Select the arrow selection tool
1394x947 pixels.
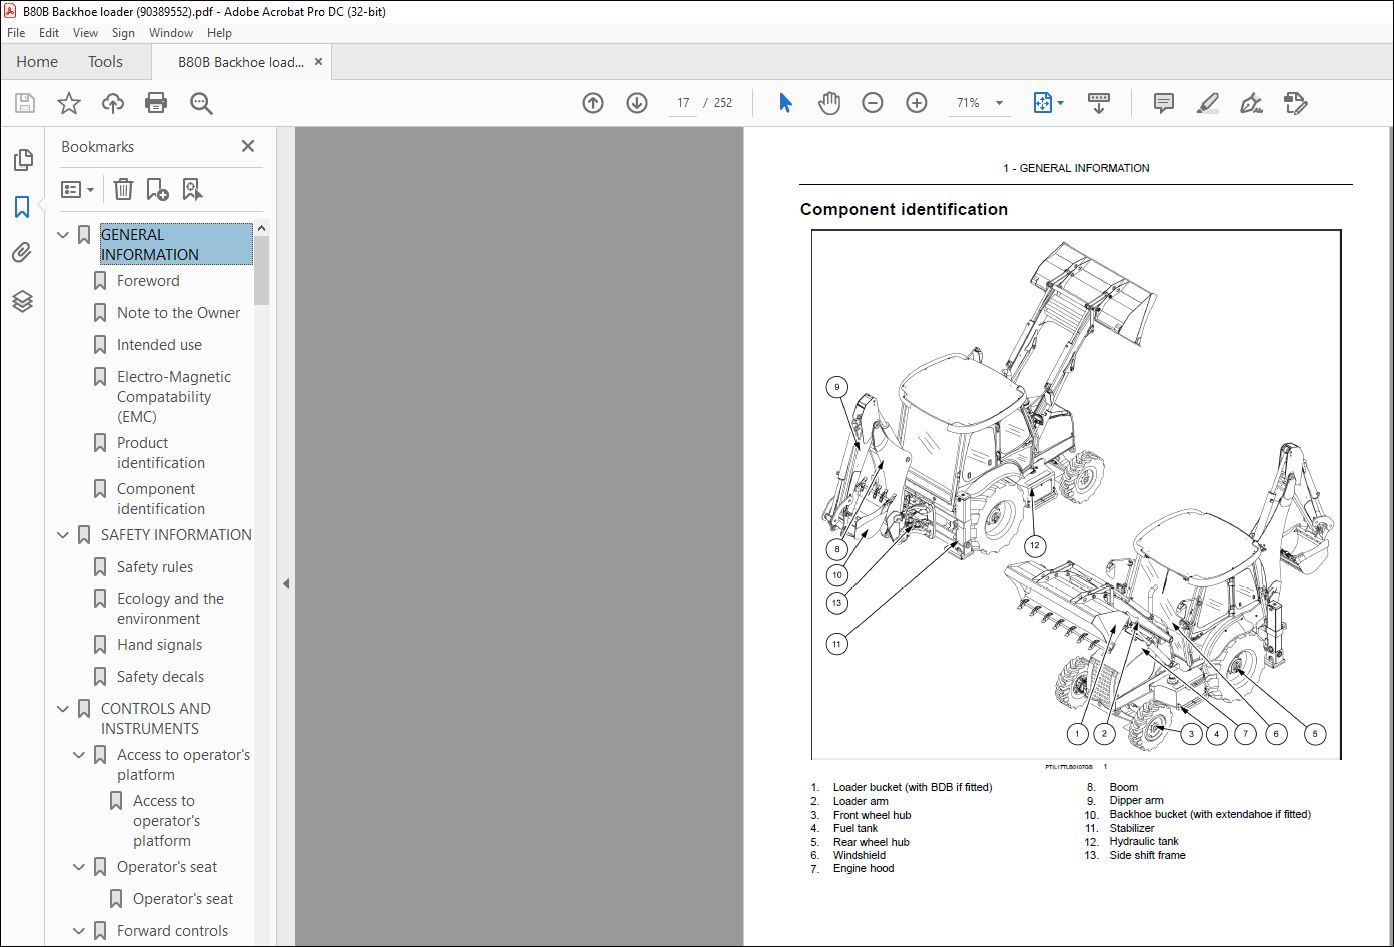tap(785, 103)
